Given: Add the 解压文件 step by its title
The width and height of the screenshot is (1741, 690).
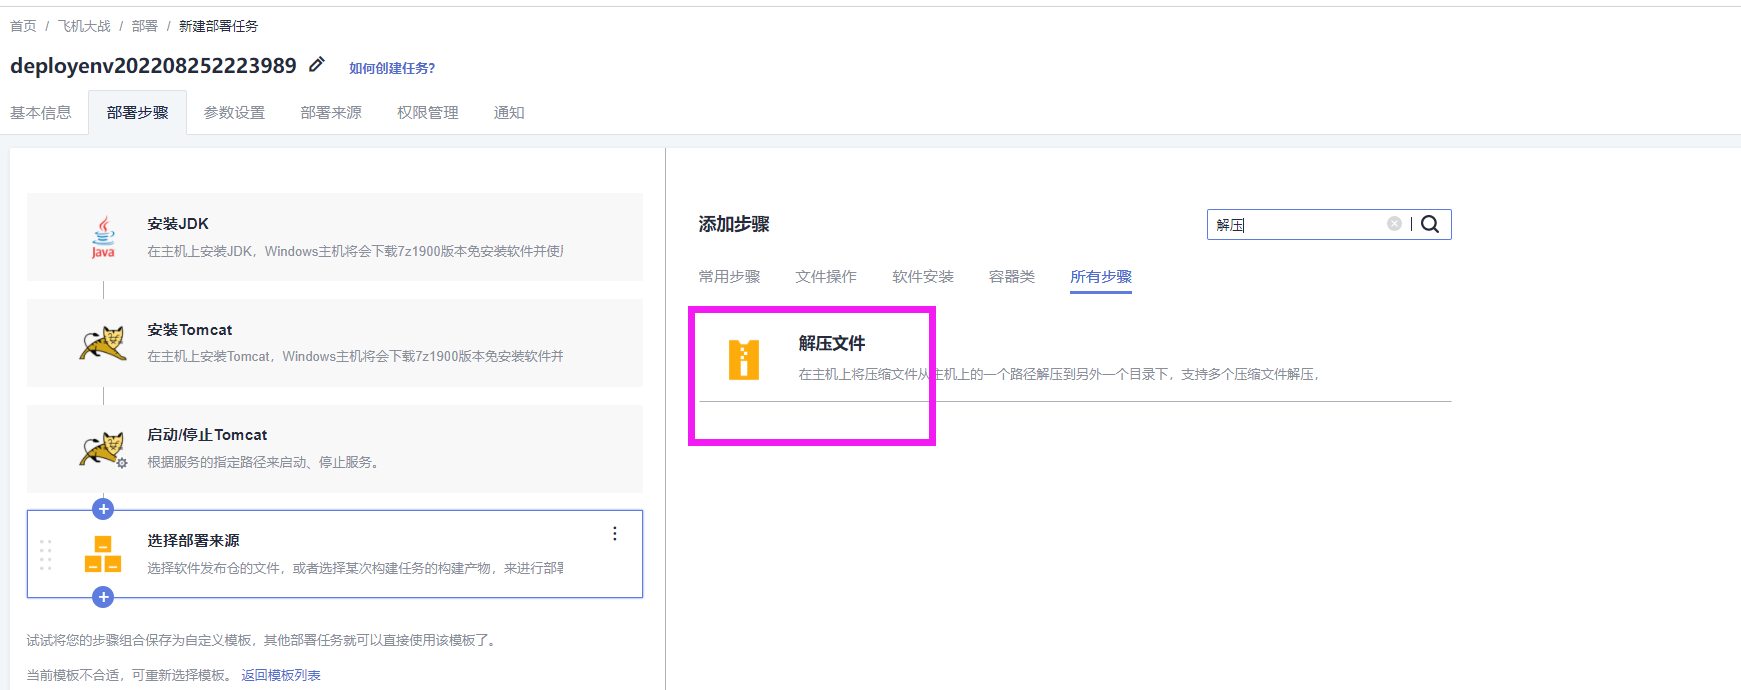Looking at the screenshot, I should click(832, 344).
